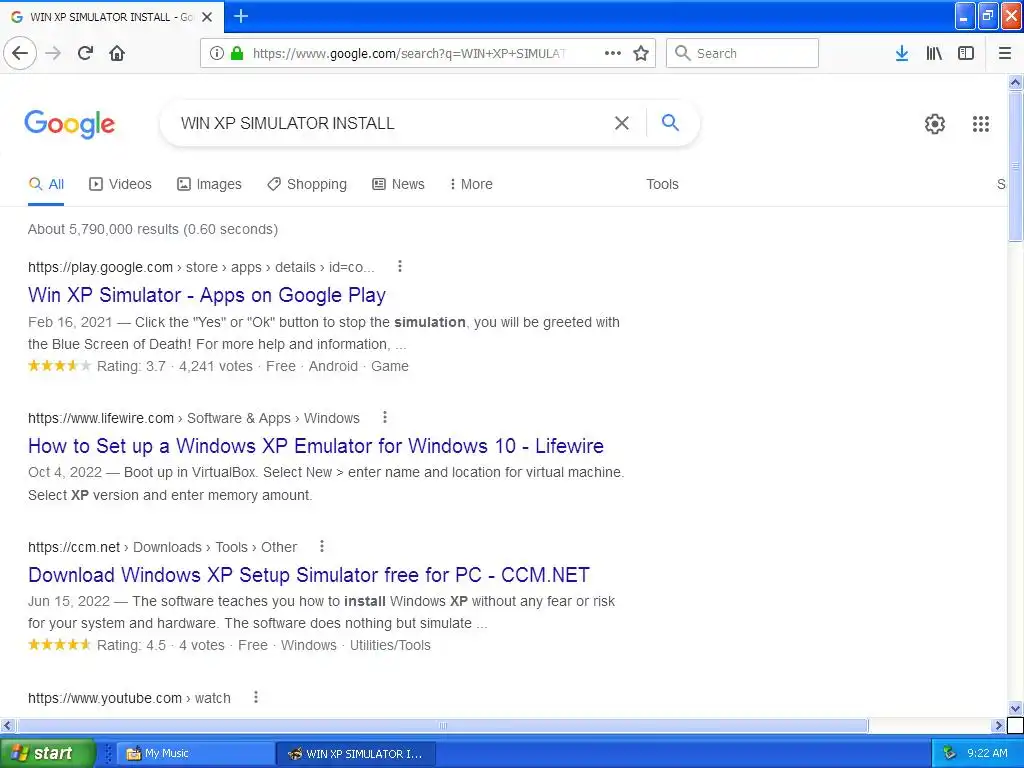Open the Windows Start menu
Viewport: 1024px width, 768px height.
coord(47,753)
